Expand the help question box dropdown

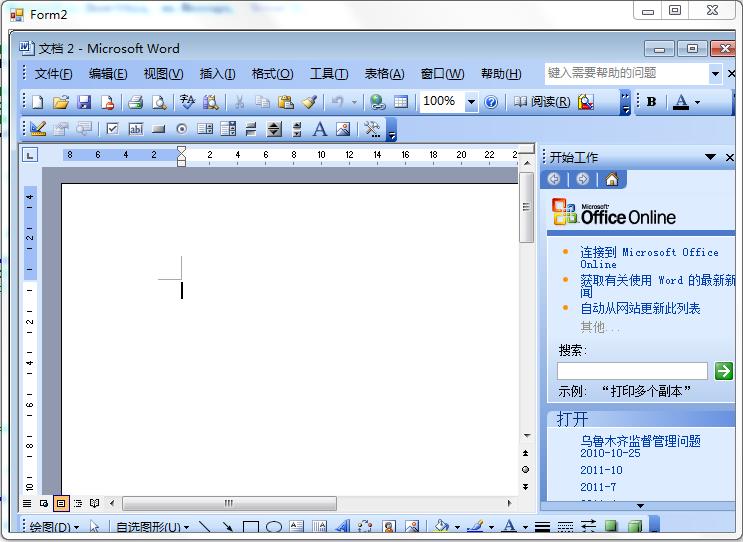pyautogui.click(x=716, y=73)
